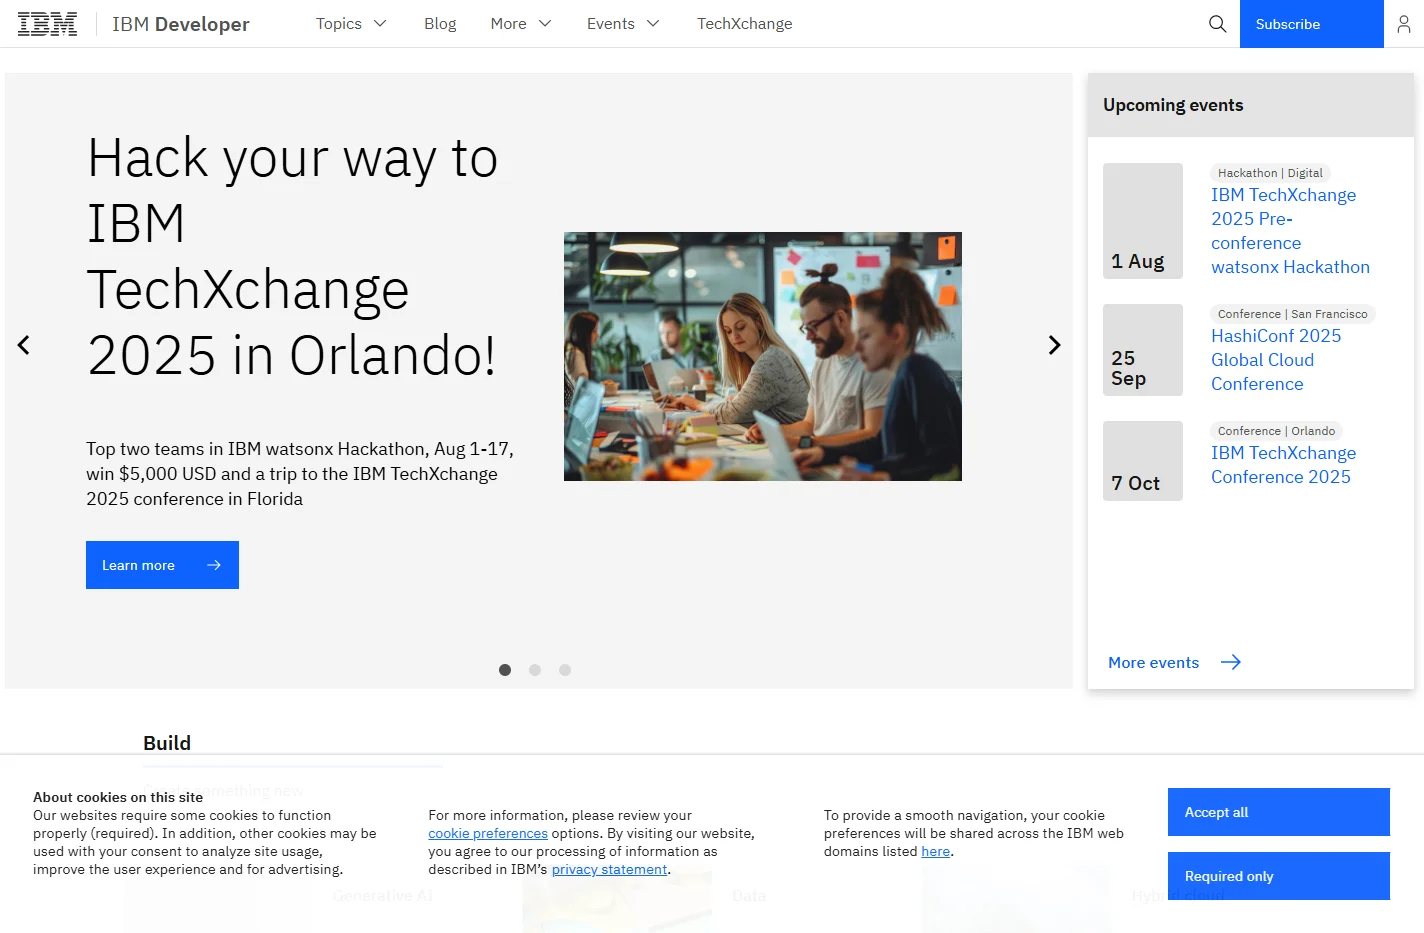Go to previous carousel slide arrow

tap(24, 345)
